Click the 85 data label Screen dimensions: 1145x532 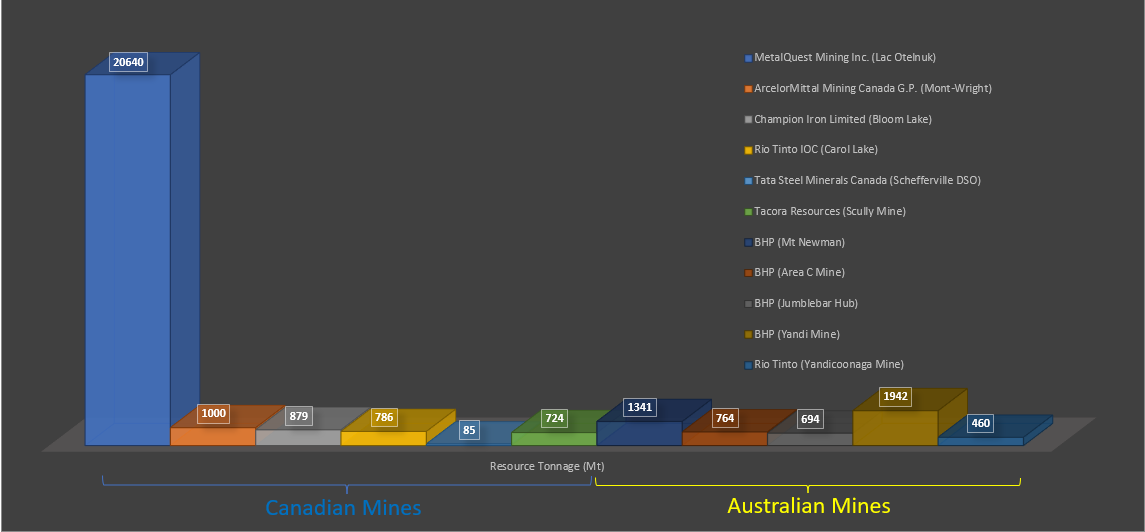[469, 431]
